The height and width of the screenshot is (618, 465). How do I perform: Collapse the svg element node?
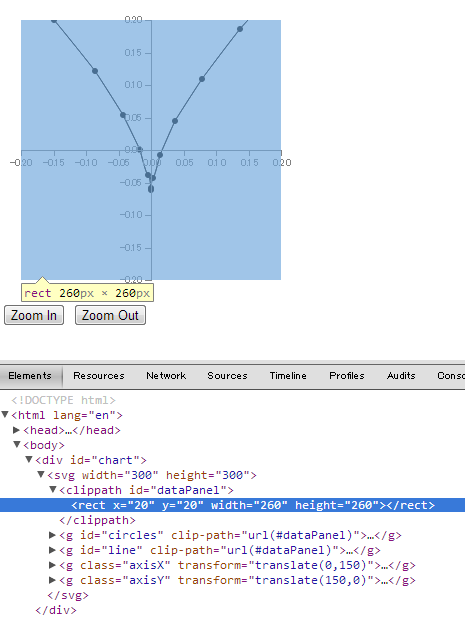click(41, 475)
